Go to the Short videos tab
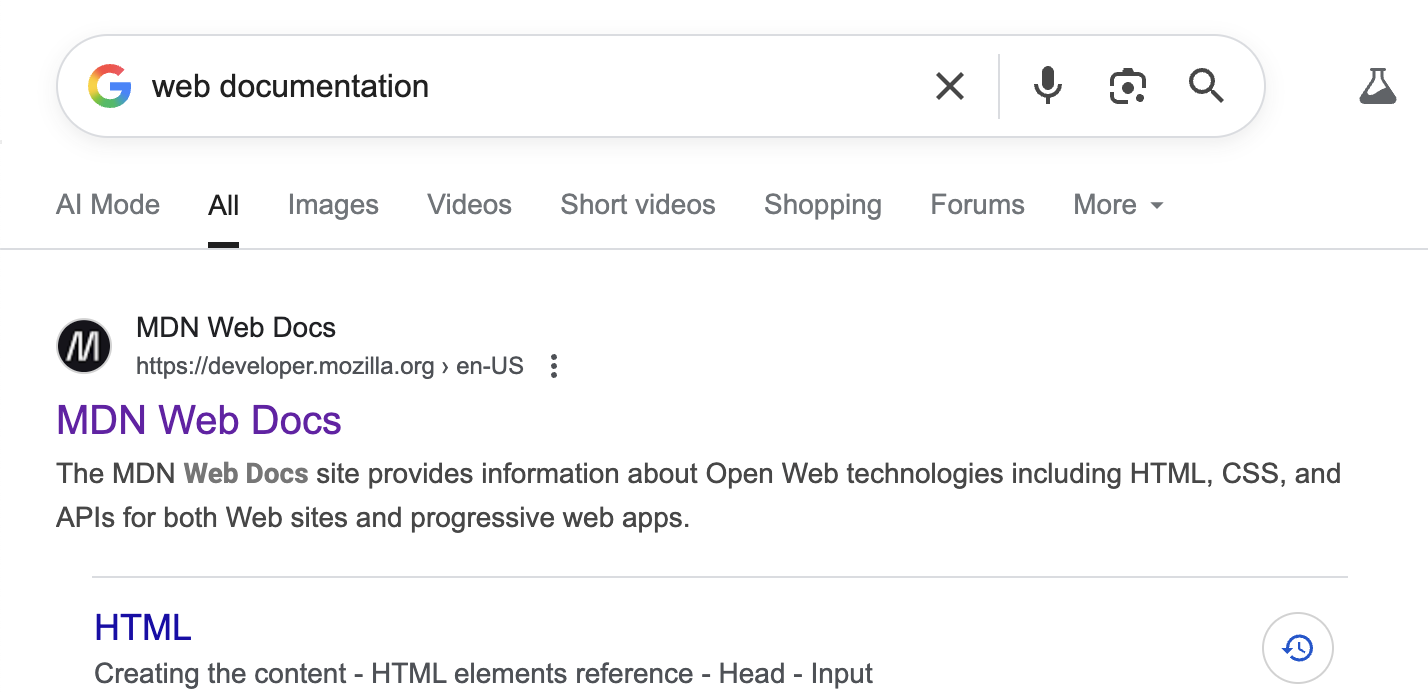The image size is (1428, 692). pyautogui.click(x=638, y=205)
